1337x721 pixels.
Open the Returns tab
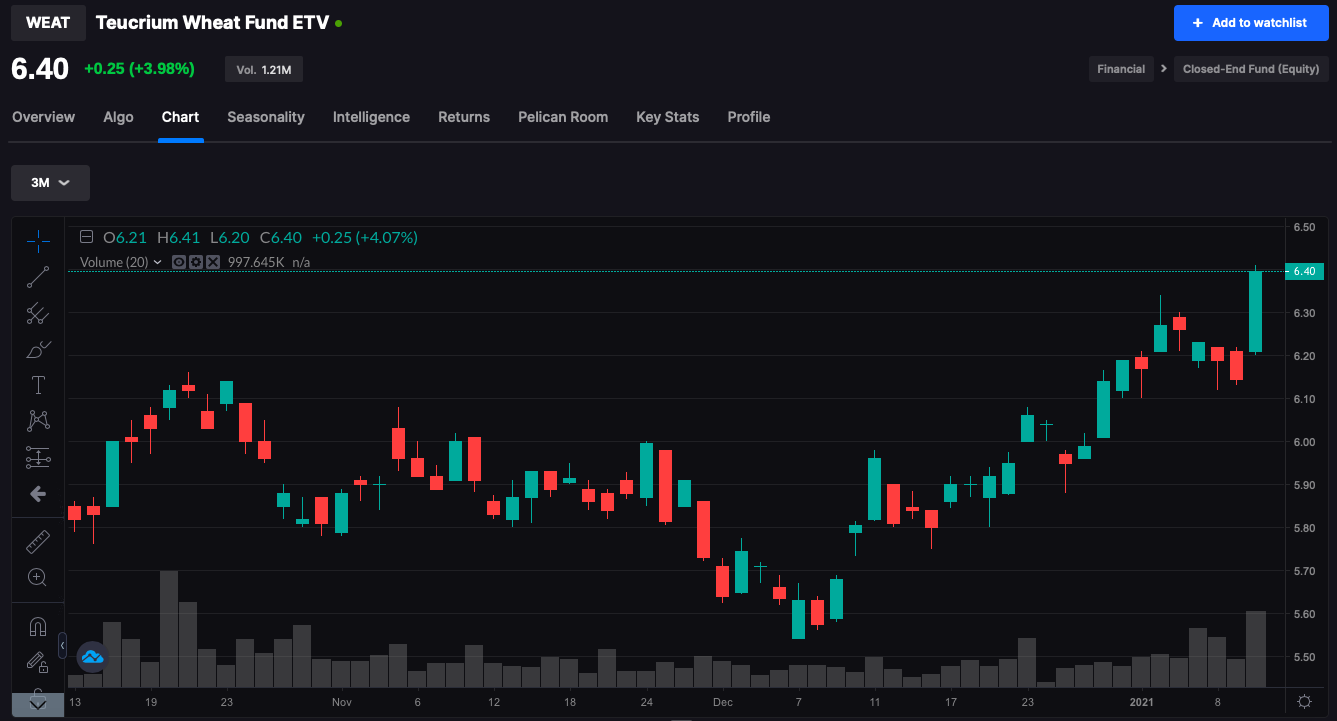point(464,117)
